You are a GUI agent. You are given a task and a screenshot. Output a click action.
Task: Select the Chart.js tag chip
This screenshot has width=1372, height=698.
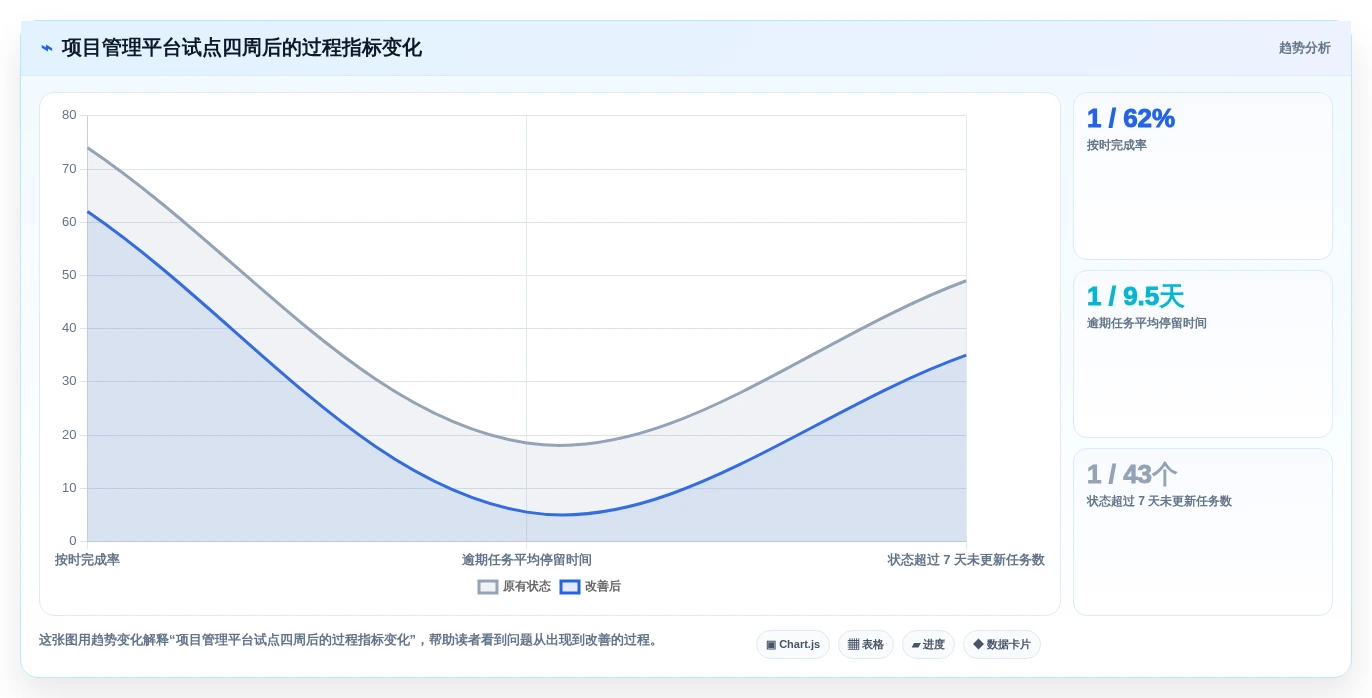pos(793,645)
